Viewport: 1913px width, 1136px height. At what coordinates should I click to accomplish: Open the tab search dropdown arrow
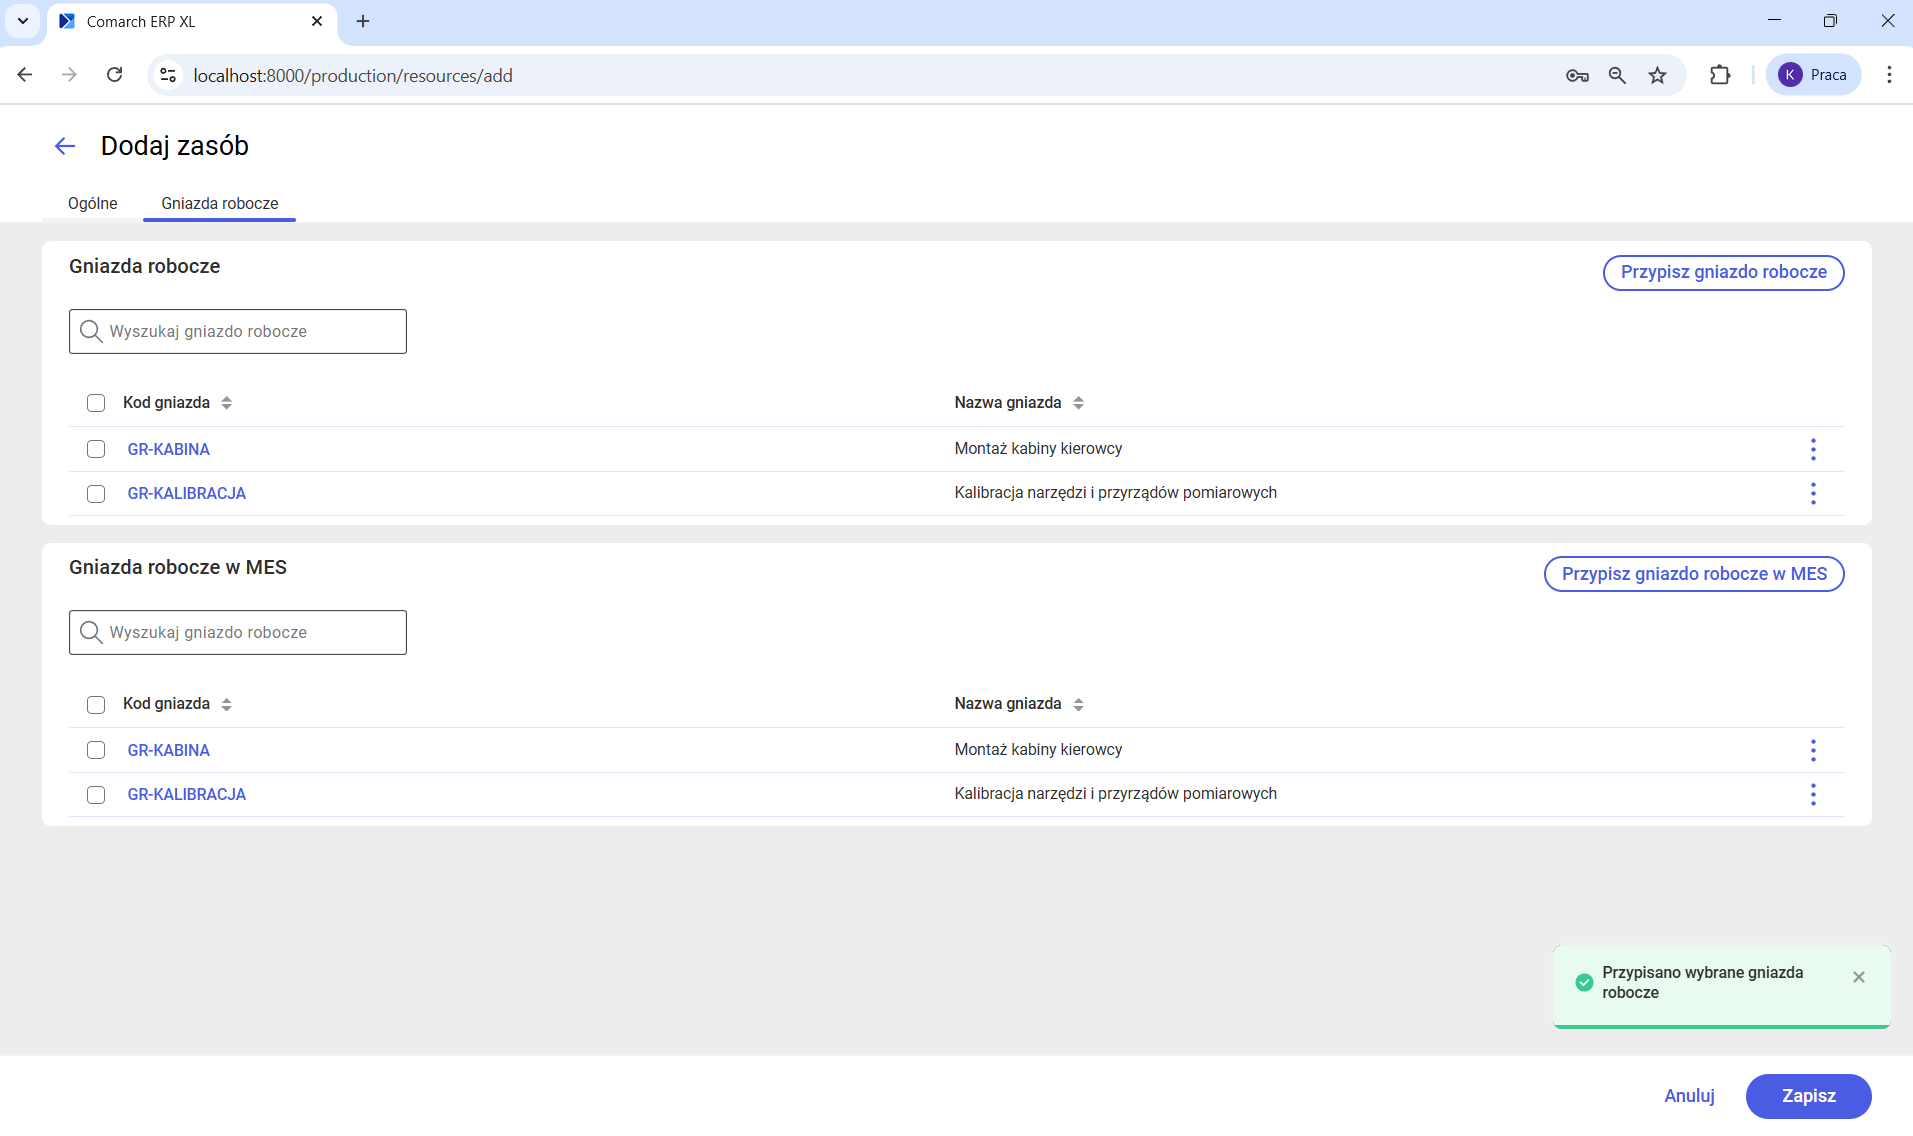point(23,21)
